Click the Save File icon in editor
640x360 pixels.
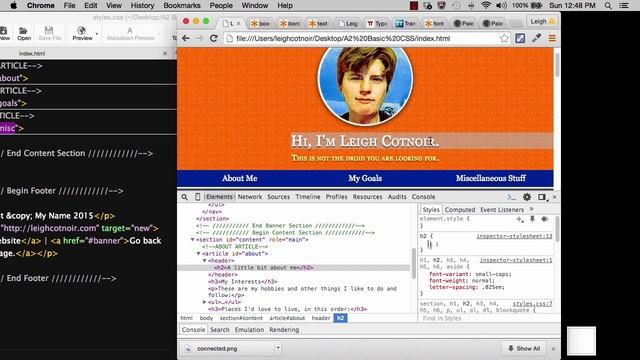click(x=49, y=33)
